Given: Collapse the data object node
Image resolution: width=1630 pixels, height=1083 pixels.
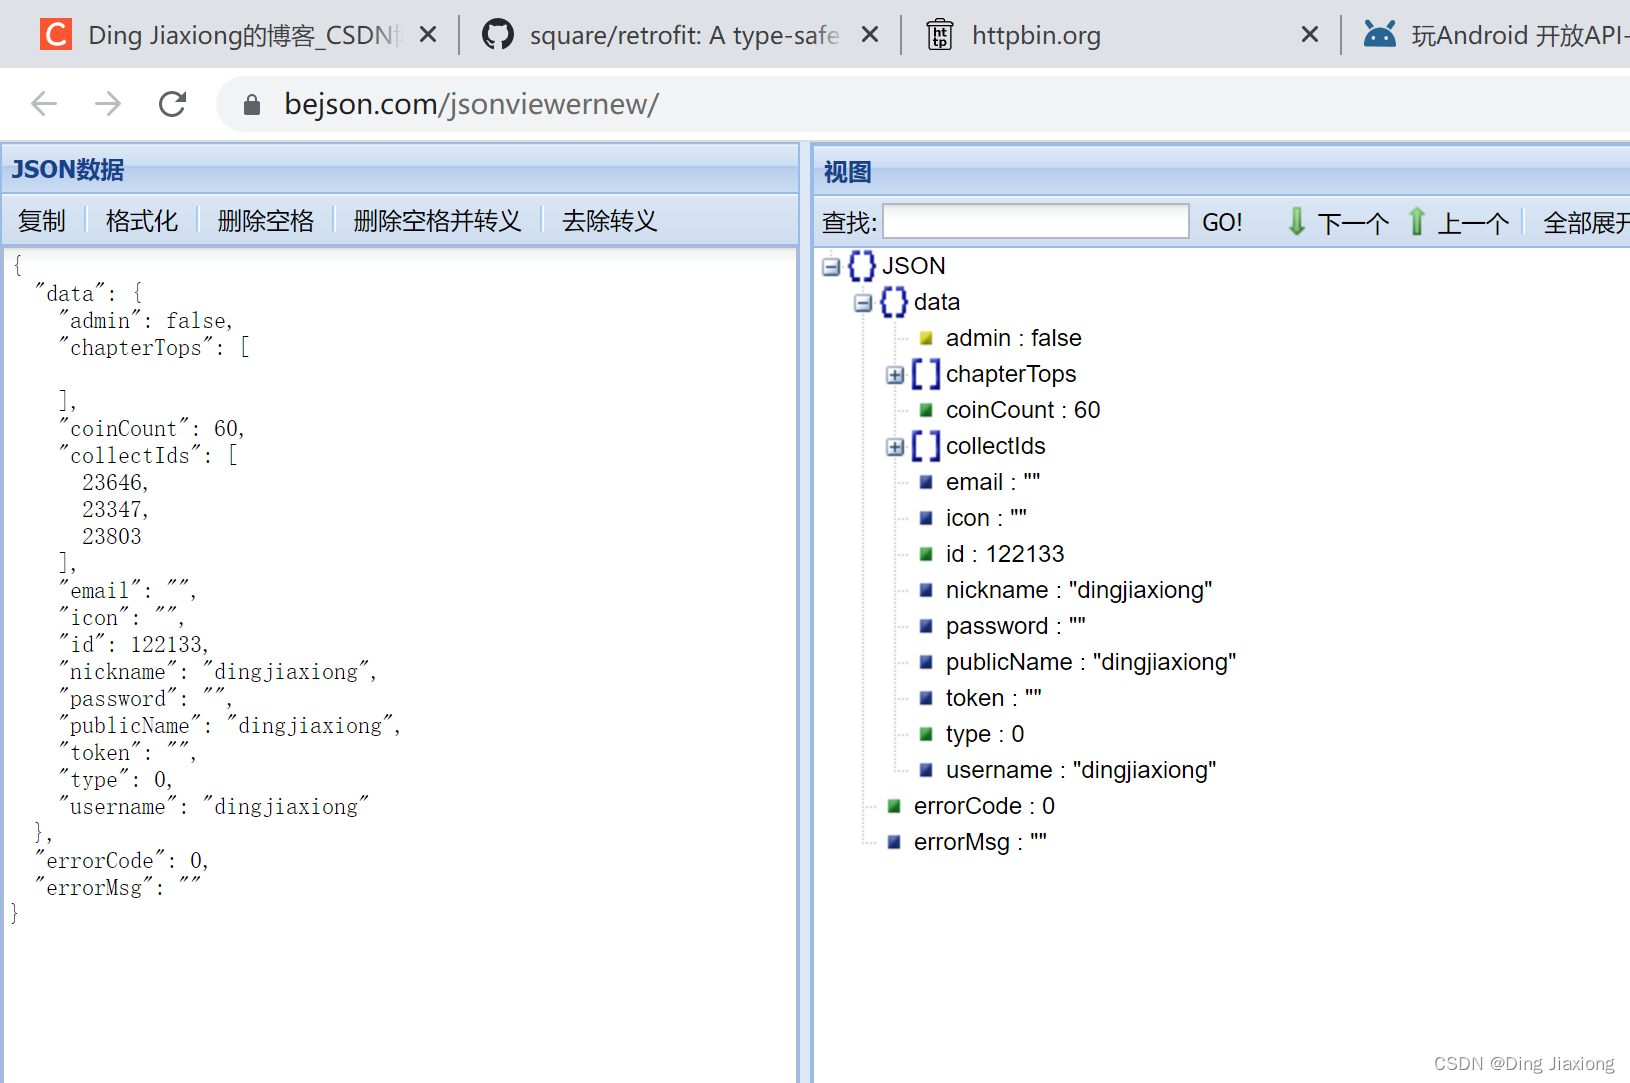Looking at the screenshot, I should (x=863, y=302).
